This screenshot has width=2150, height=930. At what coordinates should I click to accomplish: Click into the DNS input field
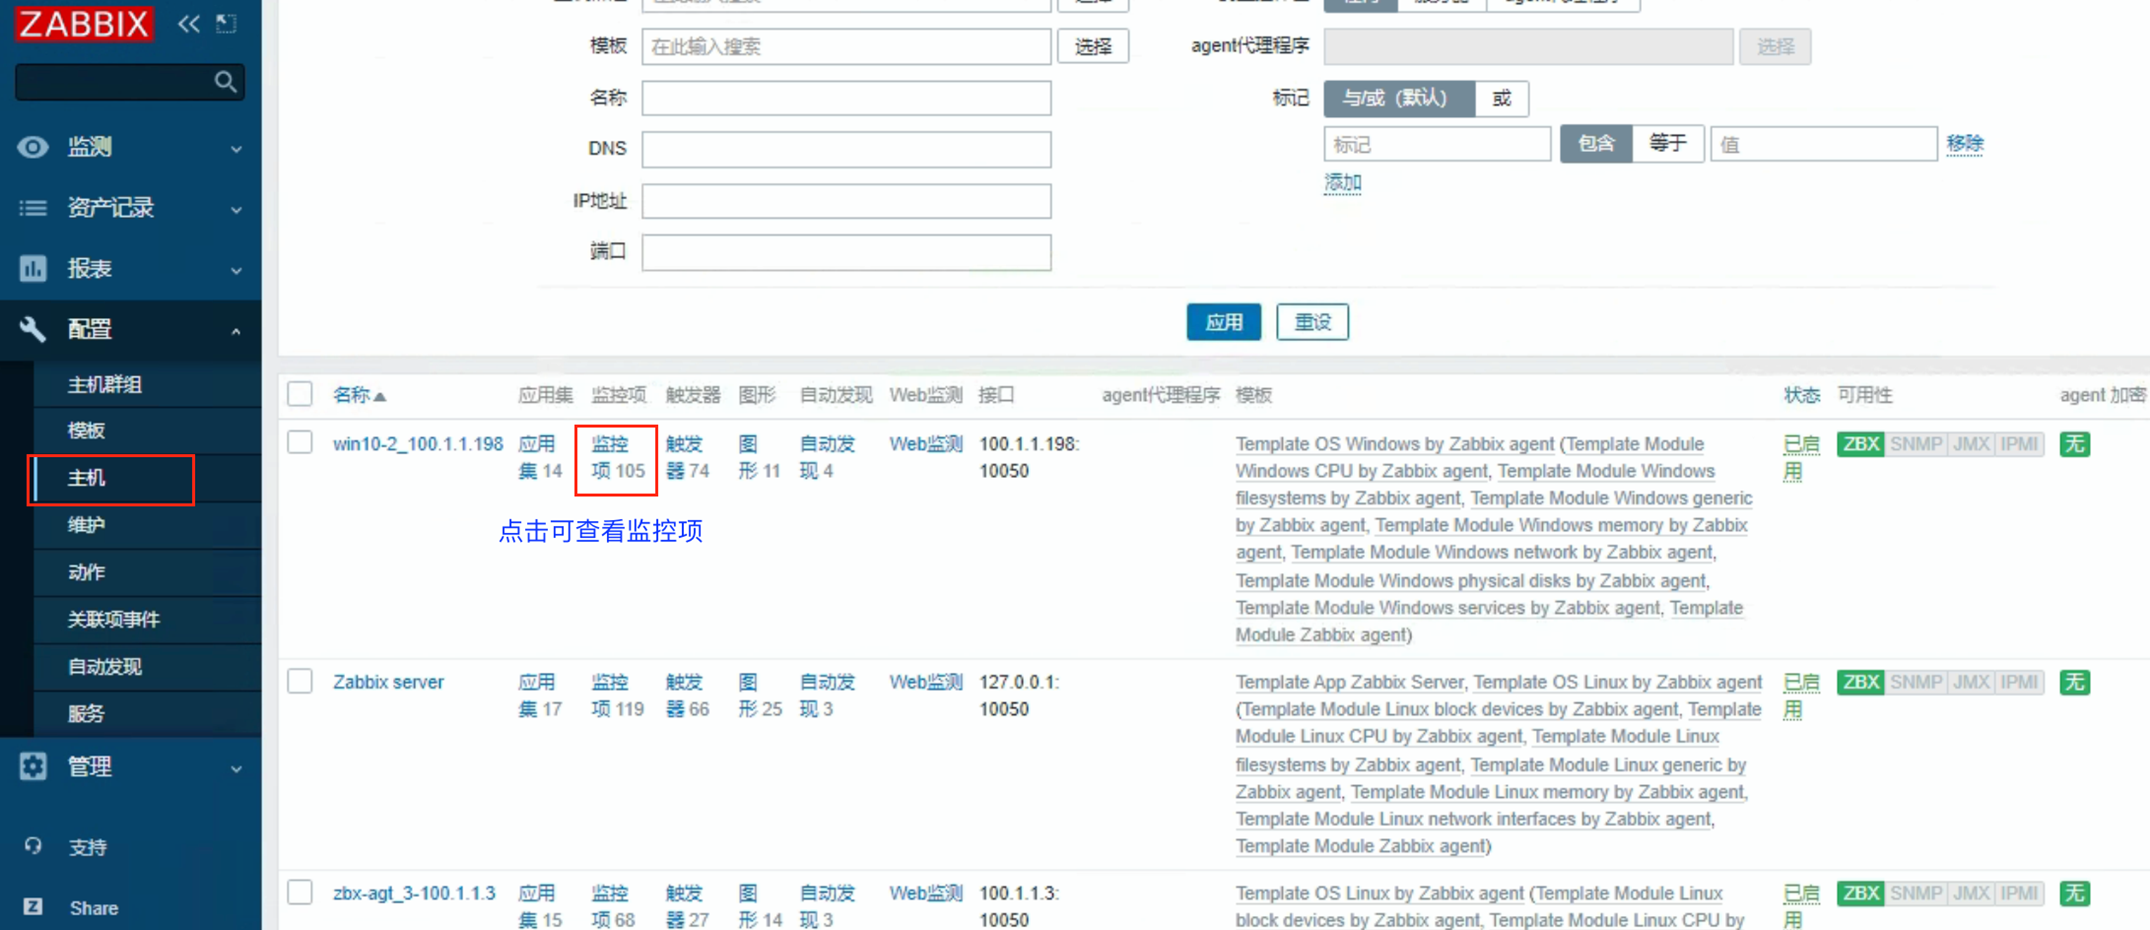pos(846,149)
